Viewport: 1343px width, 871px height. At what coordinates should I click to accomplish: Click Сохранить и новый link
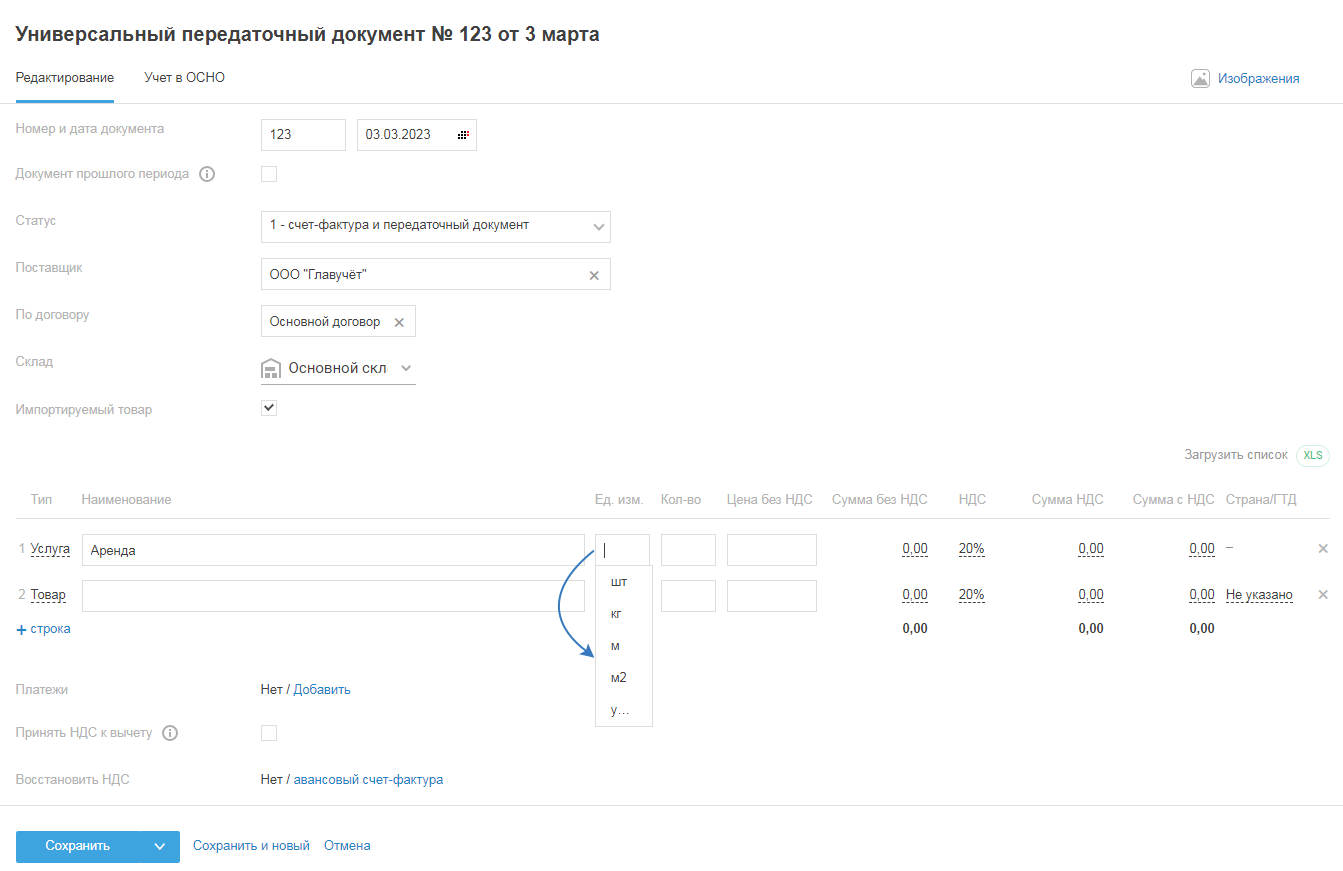click(251, 846)
